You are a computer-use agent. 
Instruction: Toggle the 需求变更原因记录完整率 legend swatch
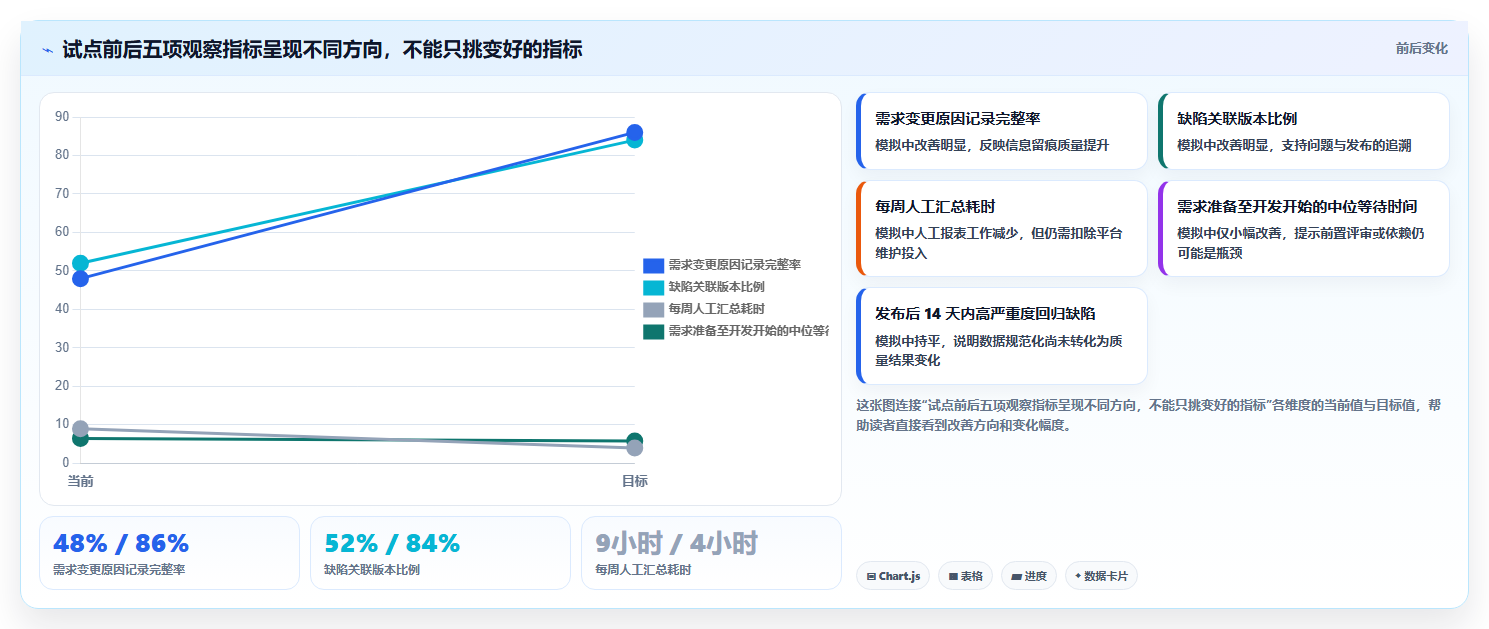[653, 265]
